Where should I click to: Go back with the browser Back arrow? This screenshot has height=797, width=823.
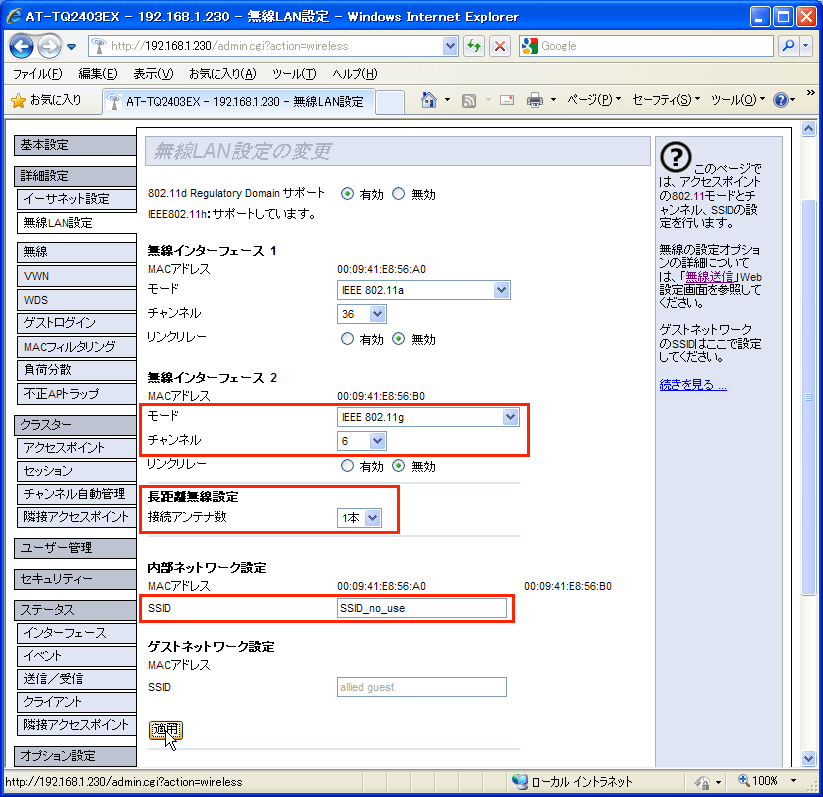22,47
